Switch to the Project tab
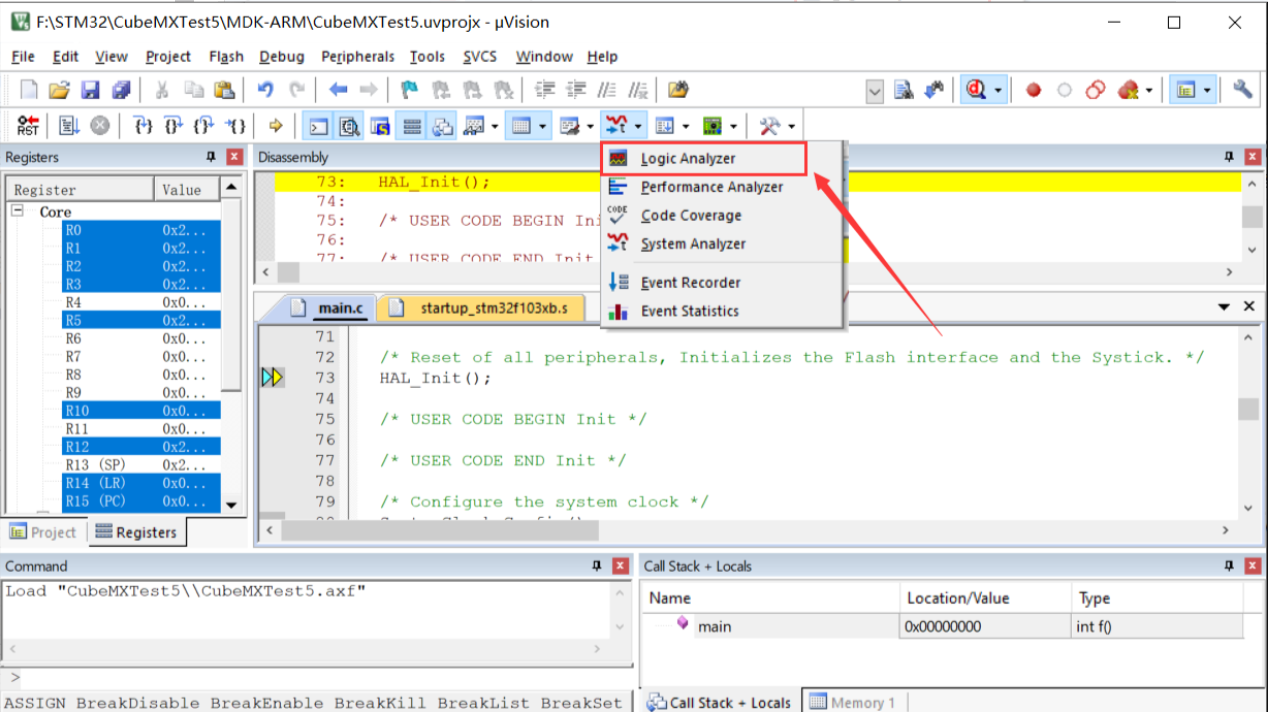Screen dimensions: 1268x712 pos(43,532)
